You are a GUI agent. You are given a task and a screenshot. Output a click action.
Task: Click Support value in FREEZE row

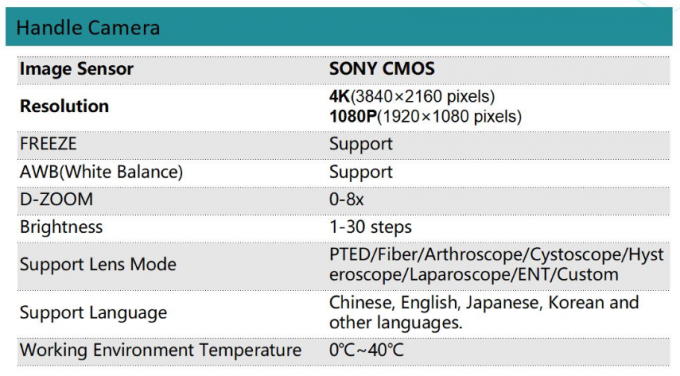point(361,144)
